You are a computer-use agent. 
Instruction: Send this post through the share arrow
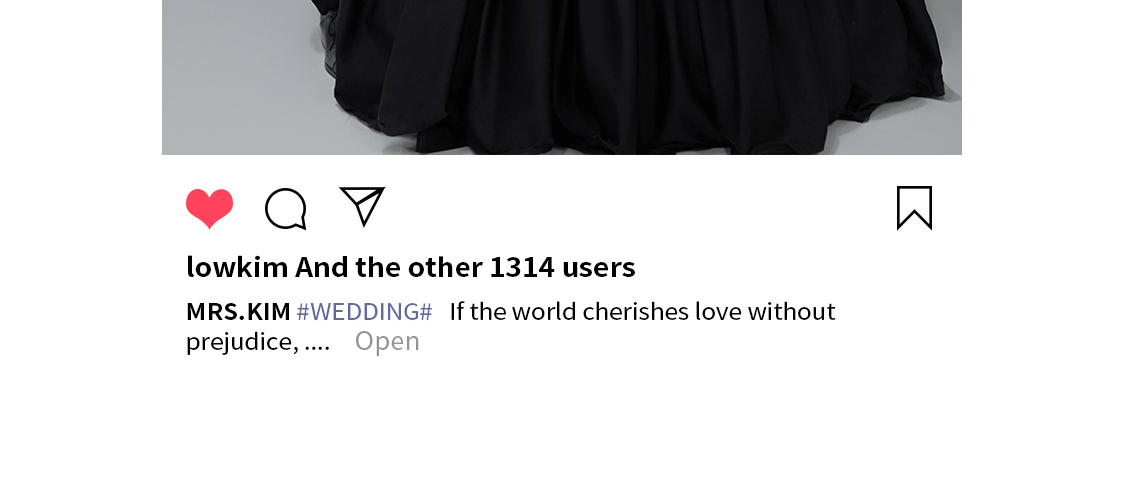(362, 206)
